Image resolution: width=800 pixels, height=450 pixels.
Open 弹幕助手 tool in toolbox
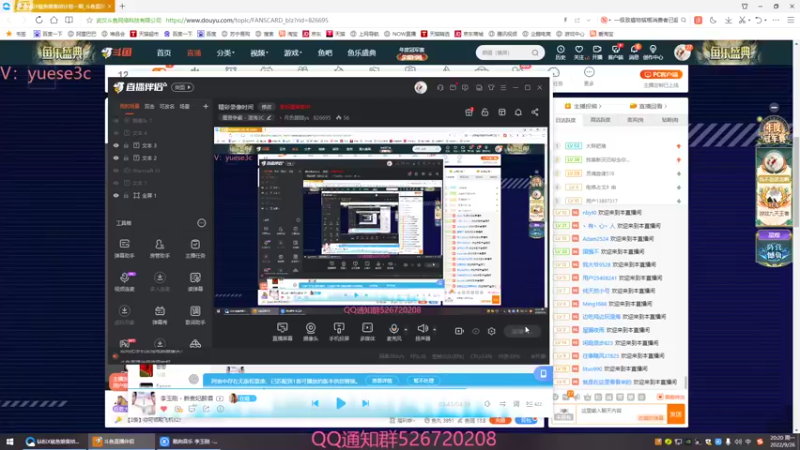click(124, 248)
